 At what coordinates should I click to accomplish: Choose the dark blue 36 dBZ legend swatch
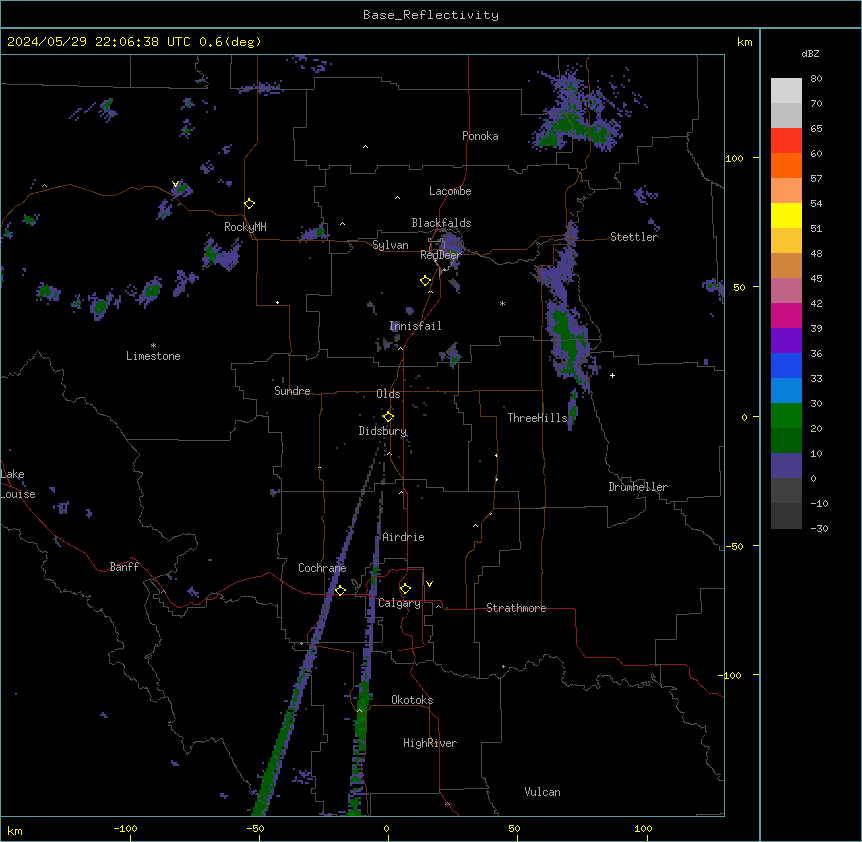click(786, 365)
